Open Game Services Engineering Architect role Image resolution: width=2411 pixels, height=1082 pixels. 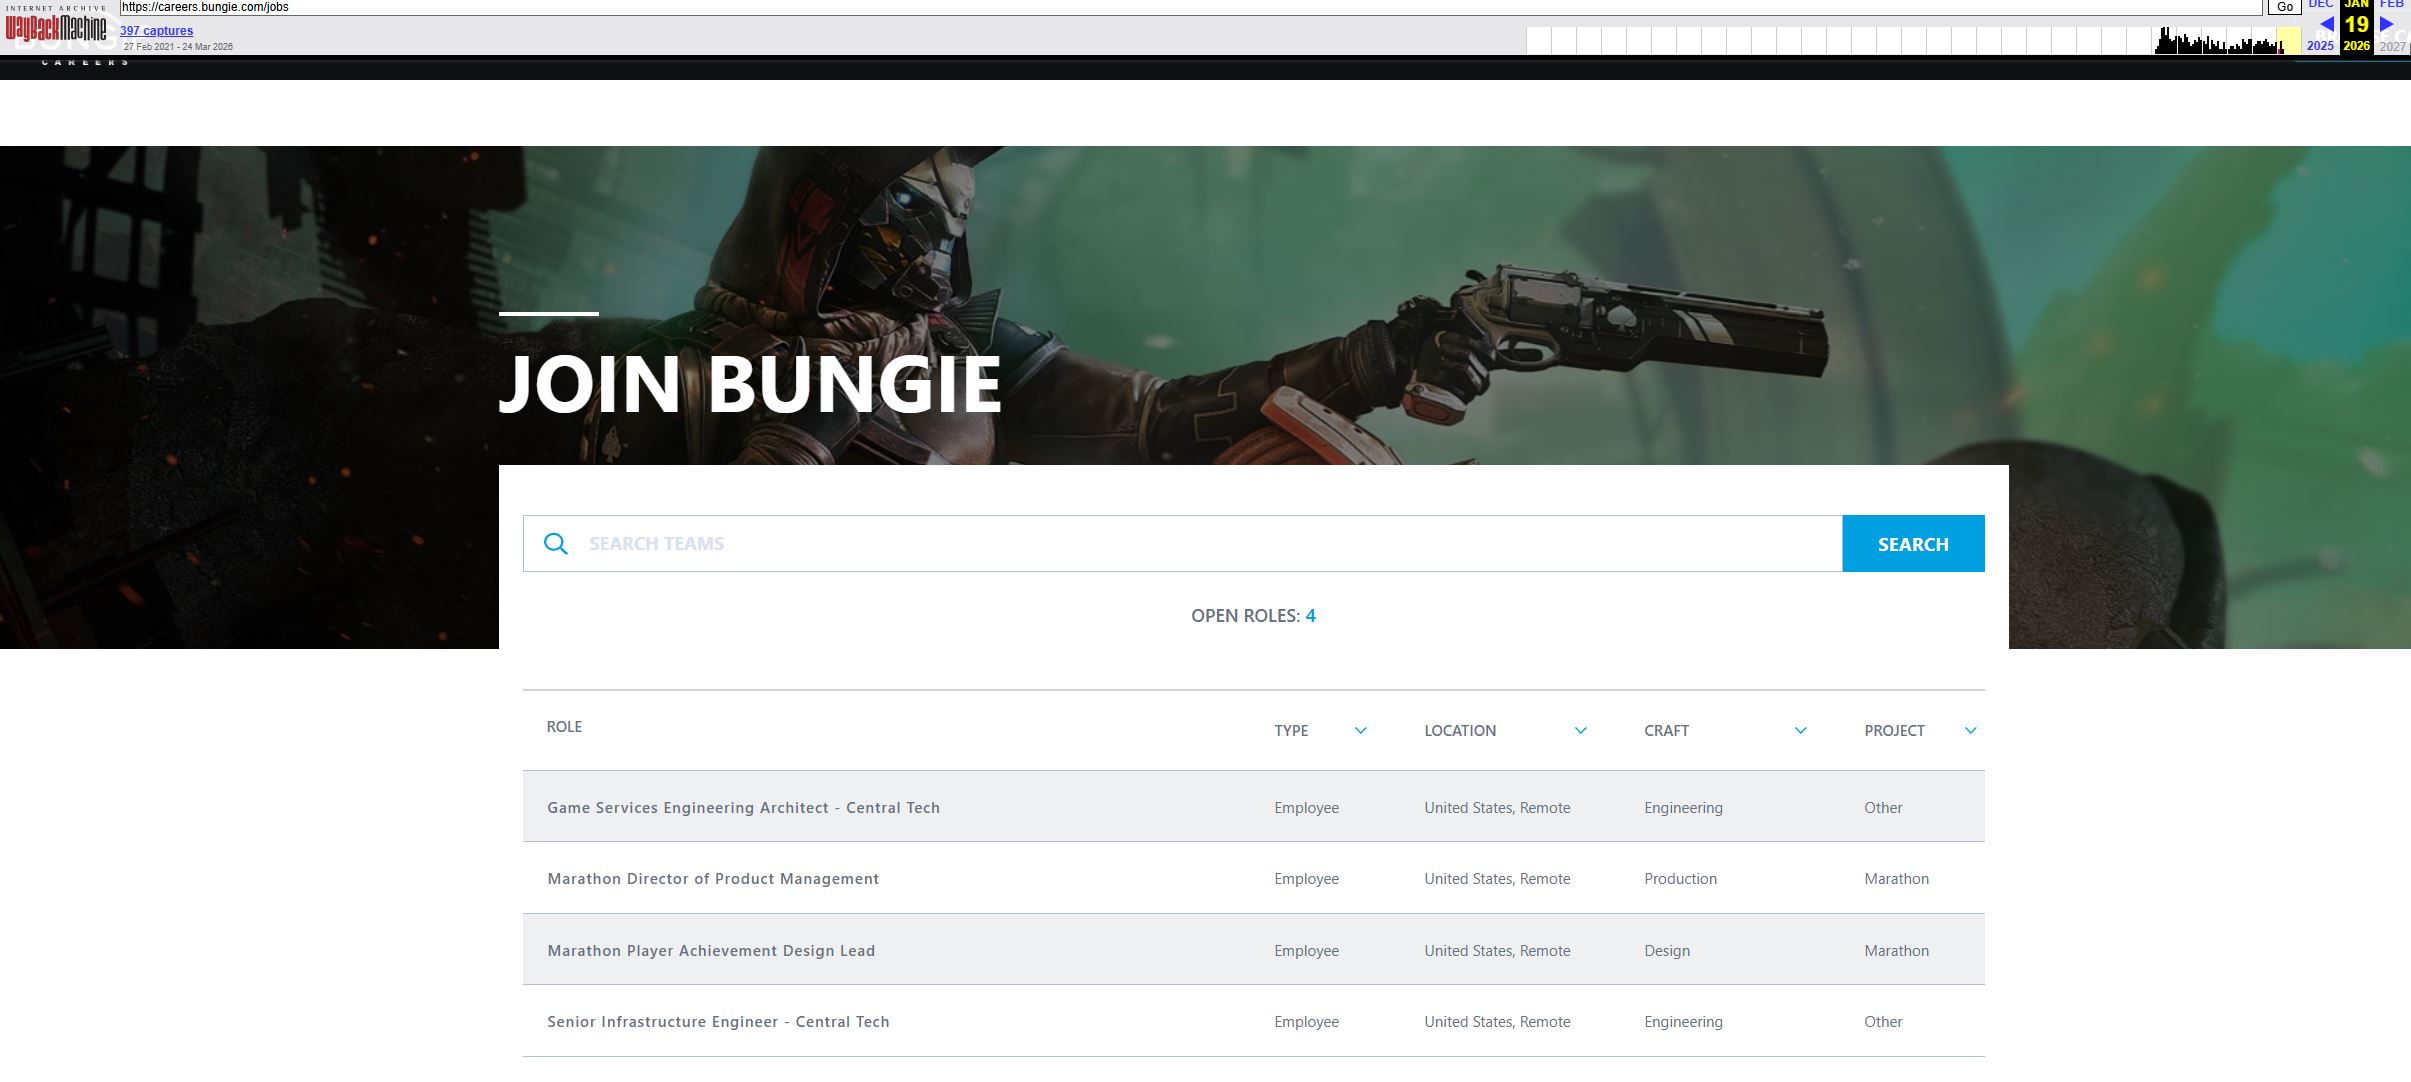click(743, 808)
